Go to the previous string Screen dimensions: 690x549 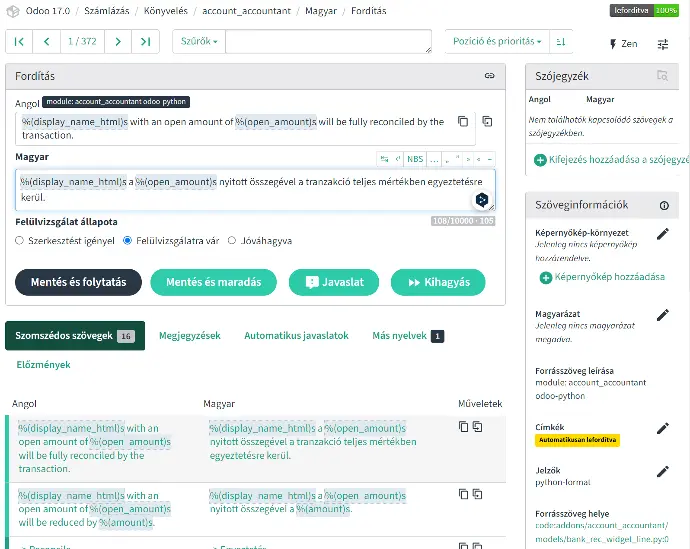(x=47, y=42)
